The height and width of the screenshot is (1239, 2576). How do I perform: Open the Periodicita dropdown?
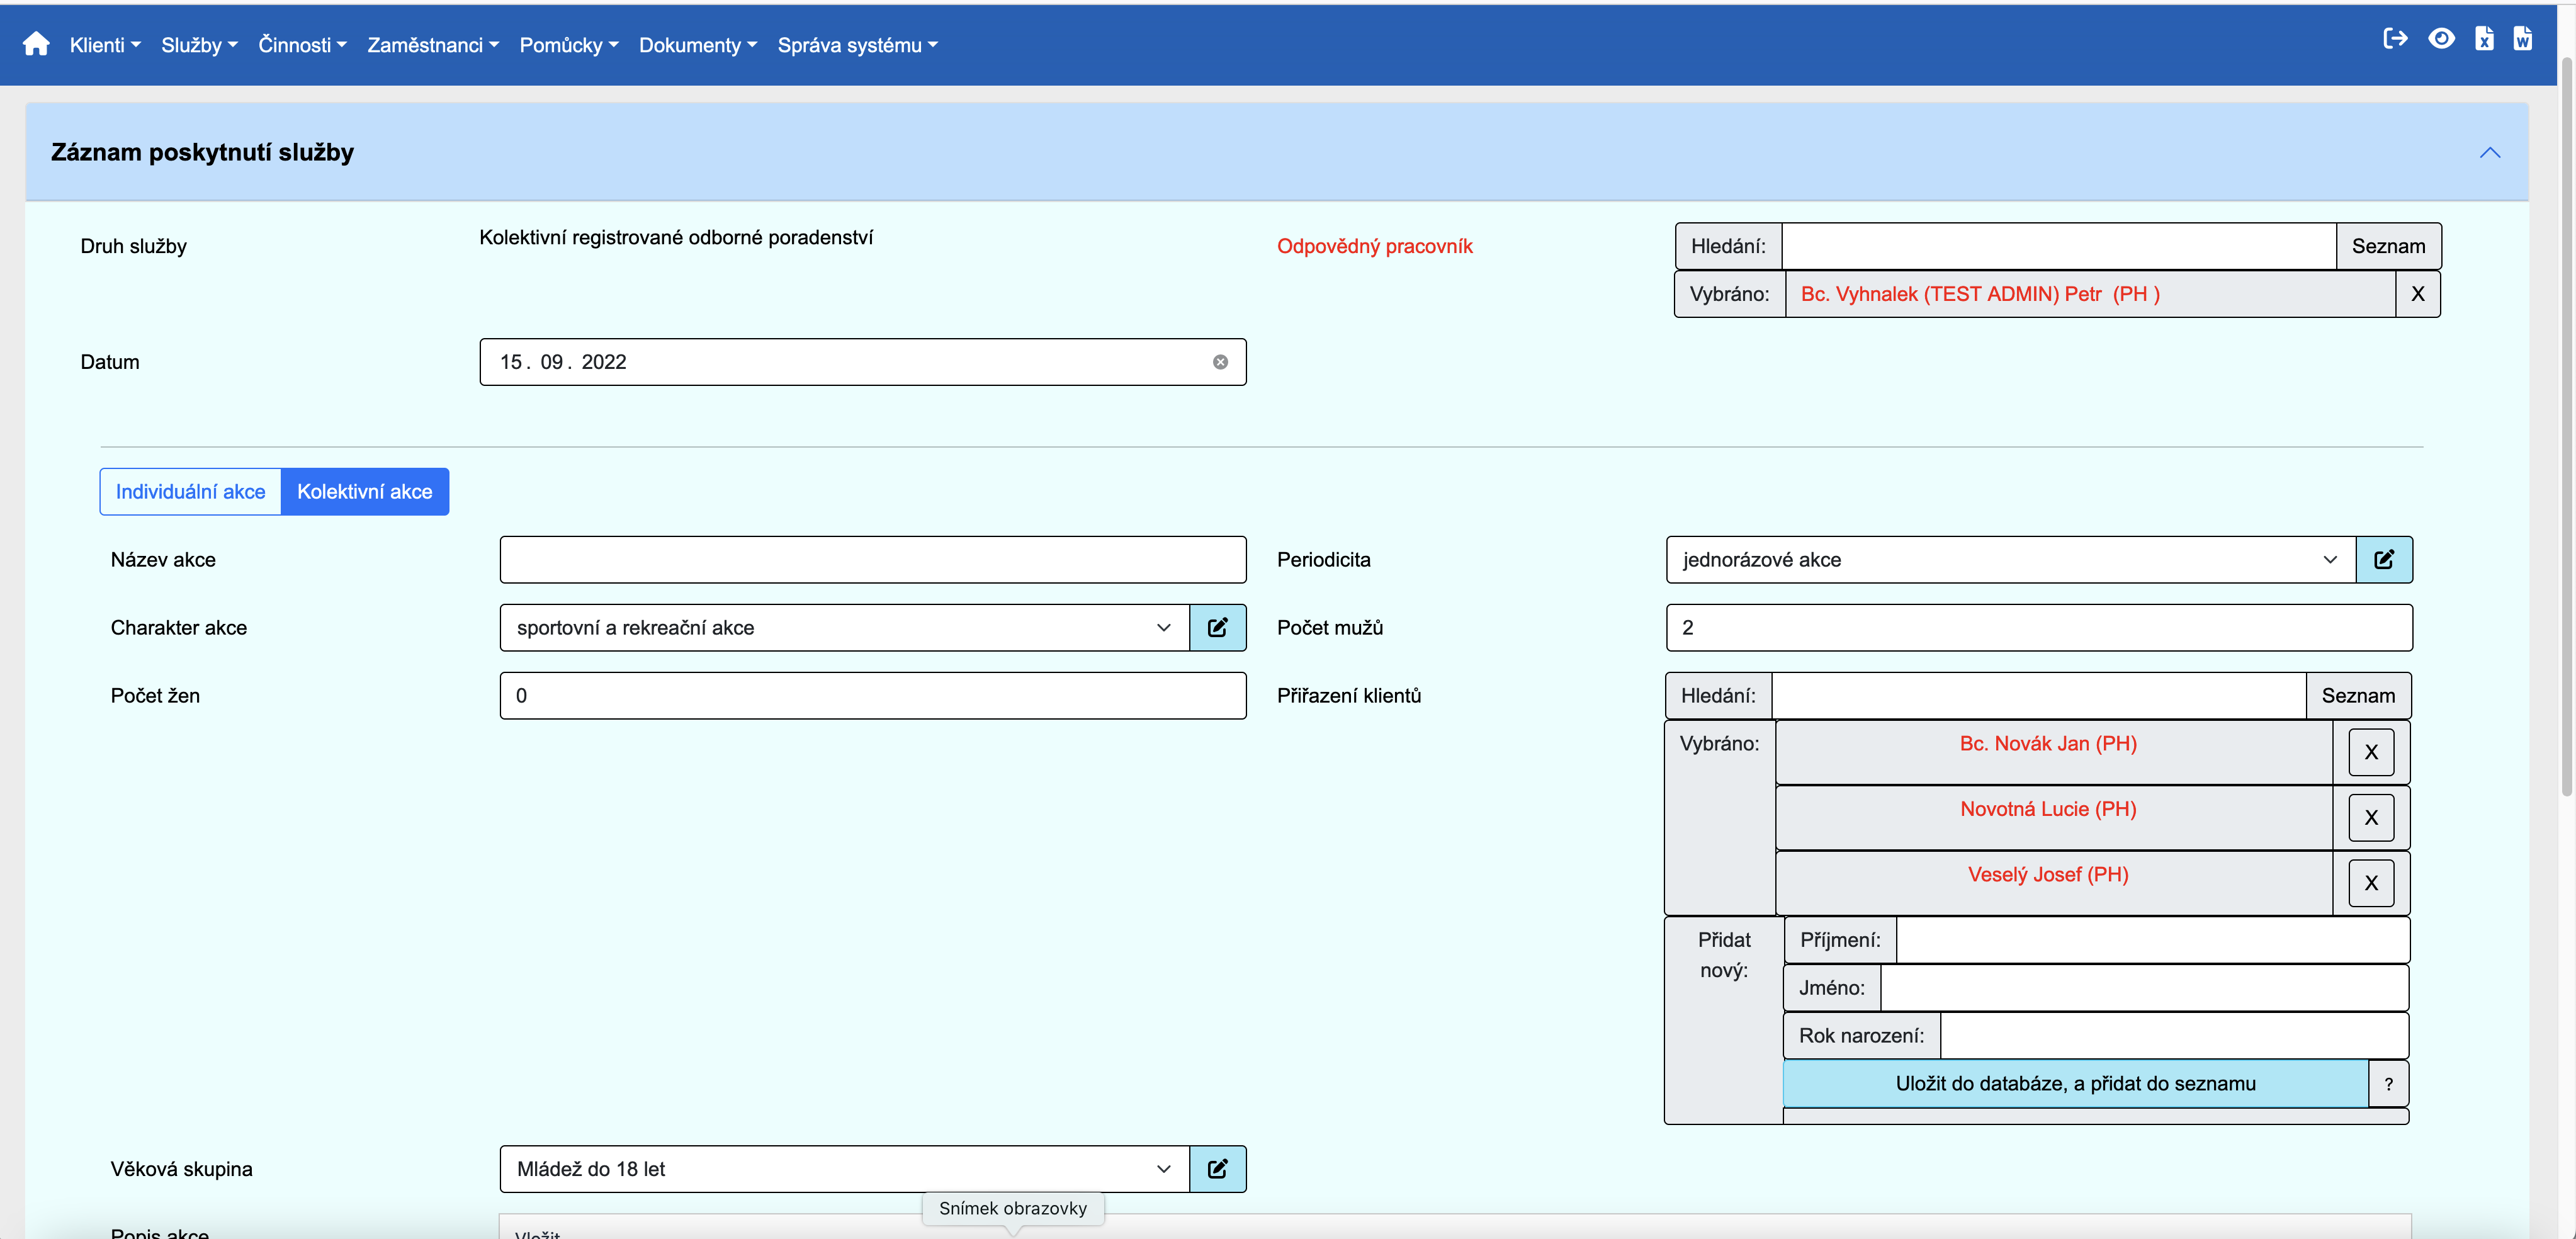coord(2010,560)
